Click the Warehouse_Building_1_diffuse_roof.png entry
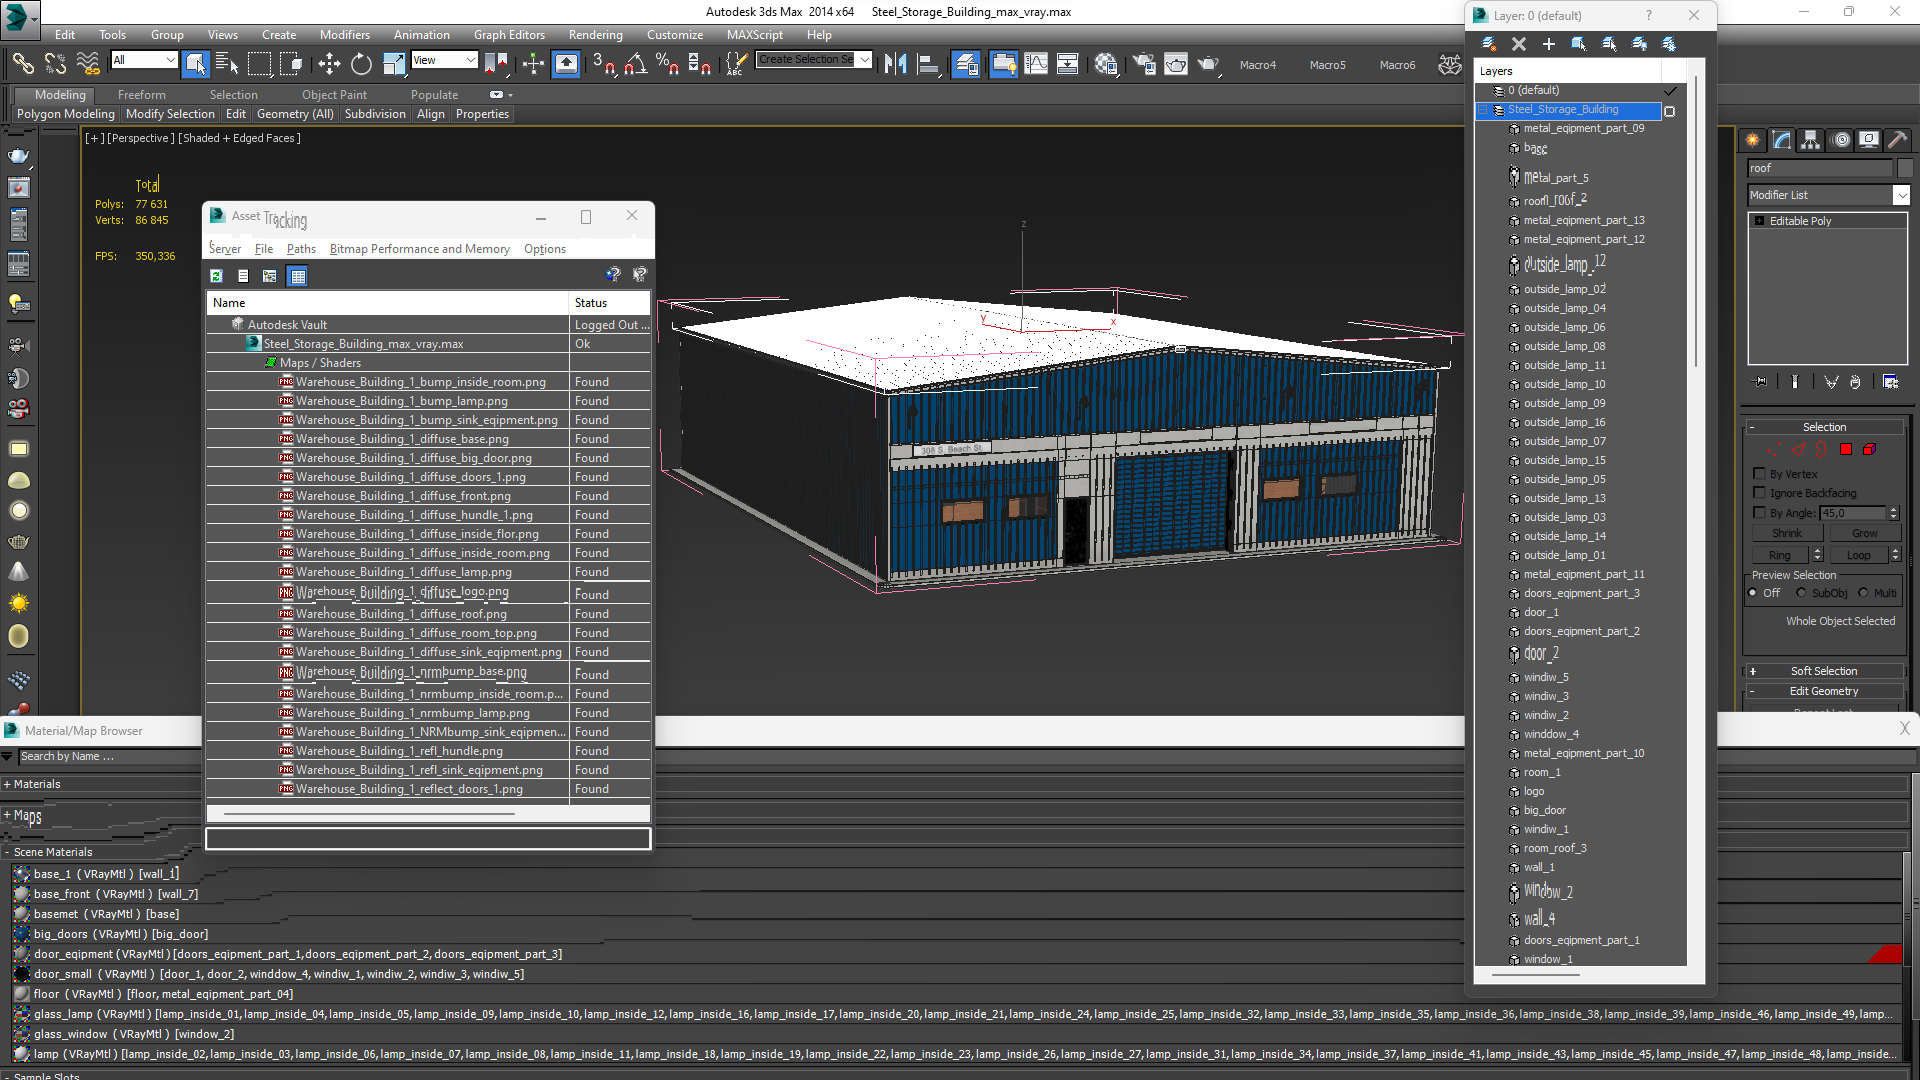The width and height of the screenshot is (1920, 1080). click(x=400, y=613)
